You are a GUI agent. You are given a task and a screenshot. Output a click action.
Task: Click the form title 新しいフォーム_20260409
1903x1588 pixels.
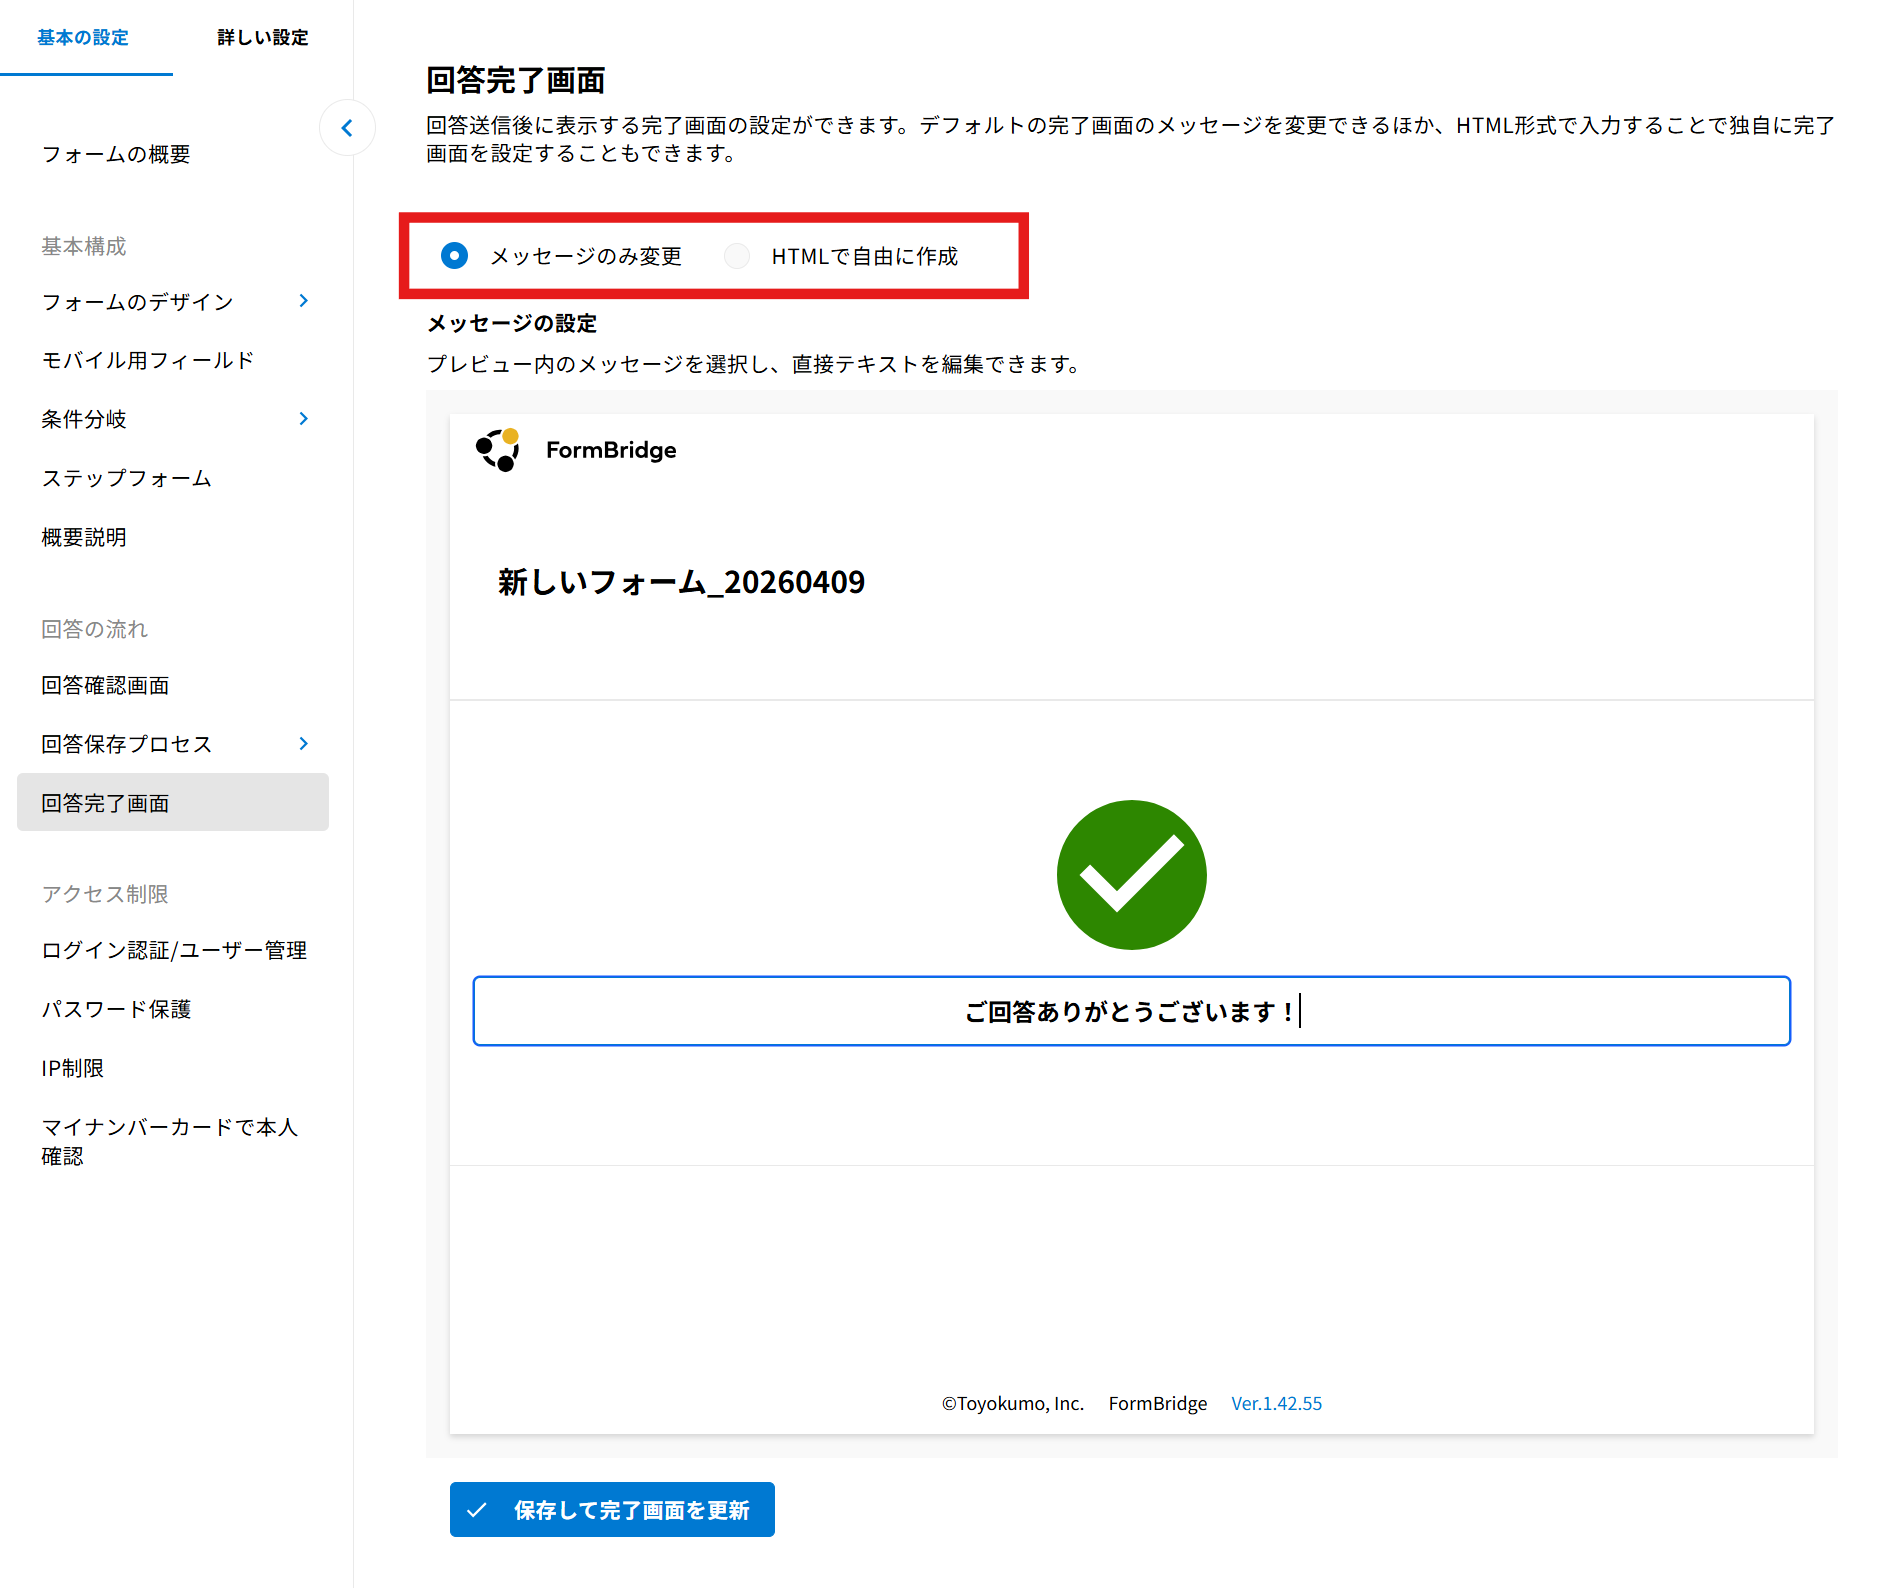tap(681, 582)
